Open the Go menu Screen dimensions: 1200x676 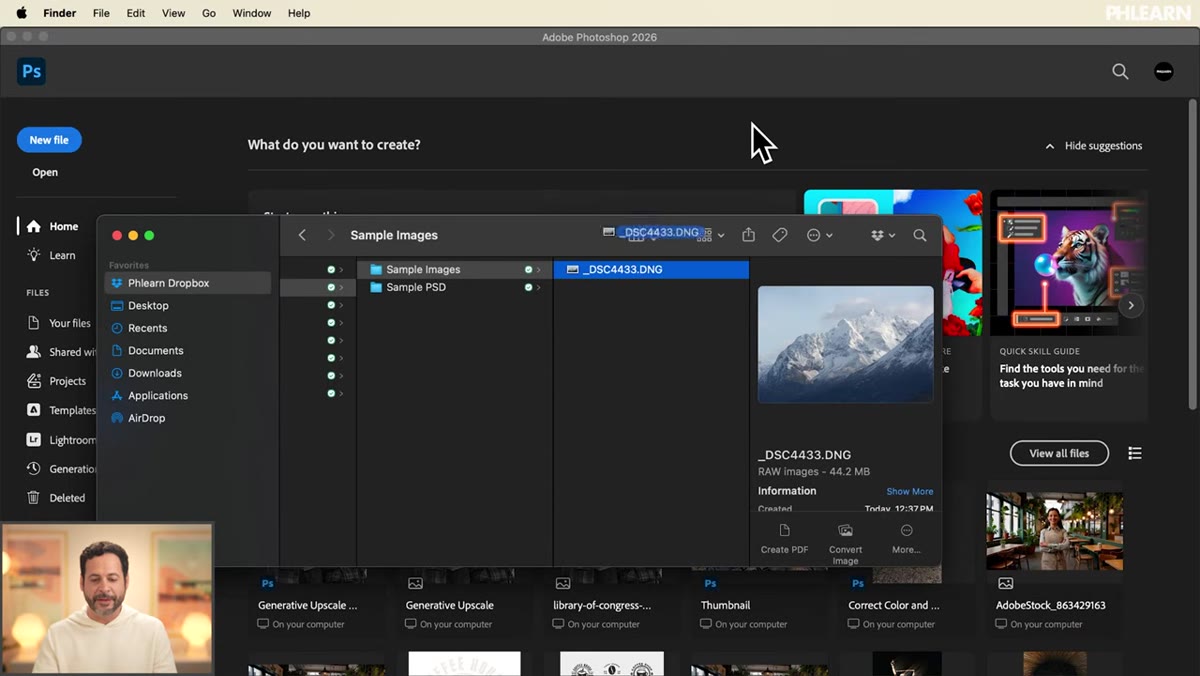pyautogui.click(x=209, y=13)
